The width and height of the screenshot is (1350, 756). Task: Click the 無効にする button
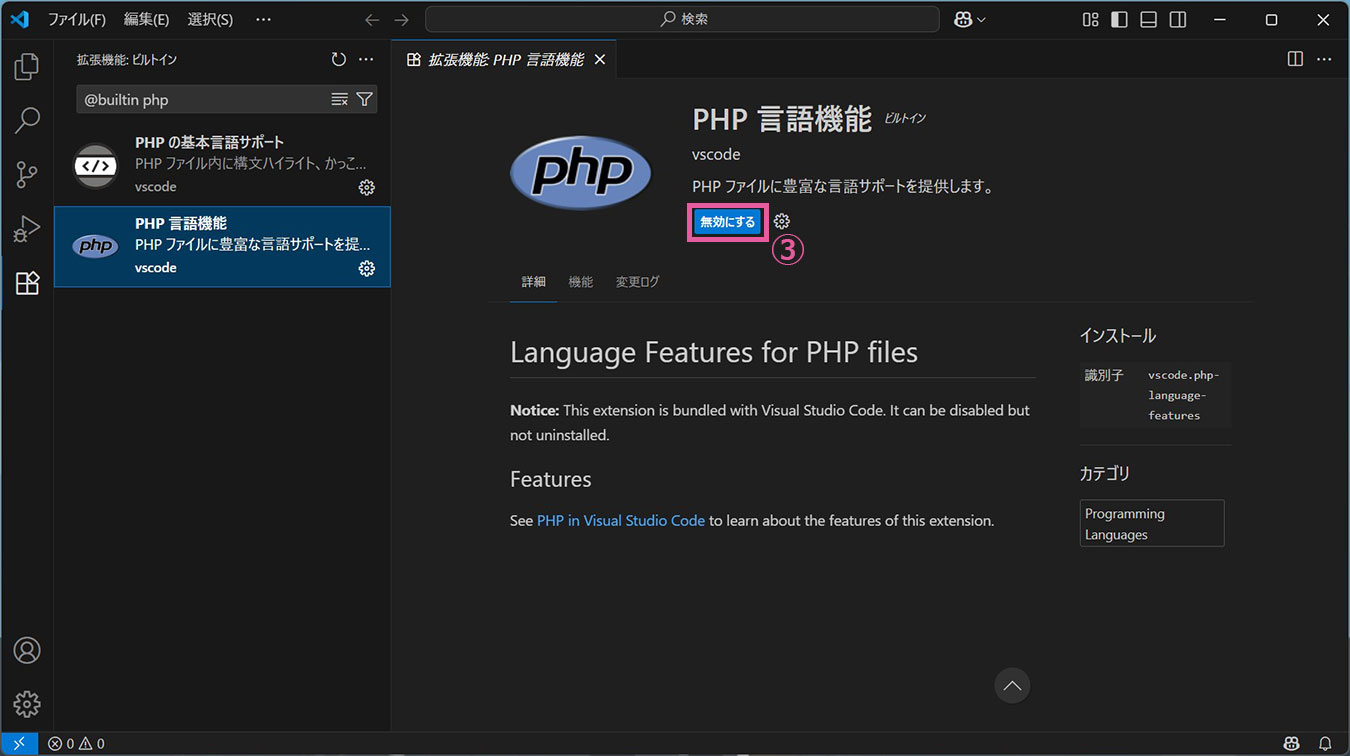click(728, 222)
